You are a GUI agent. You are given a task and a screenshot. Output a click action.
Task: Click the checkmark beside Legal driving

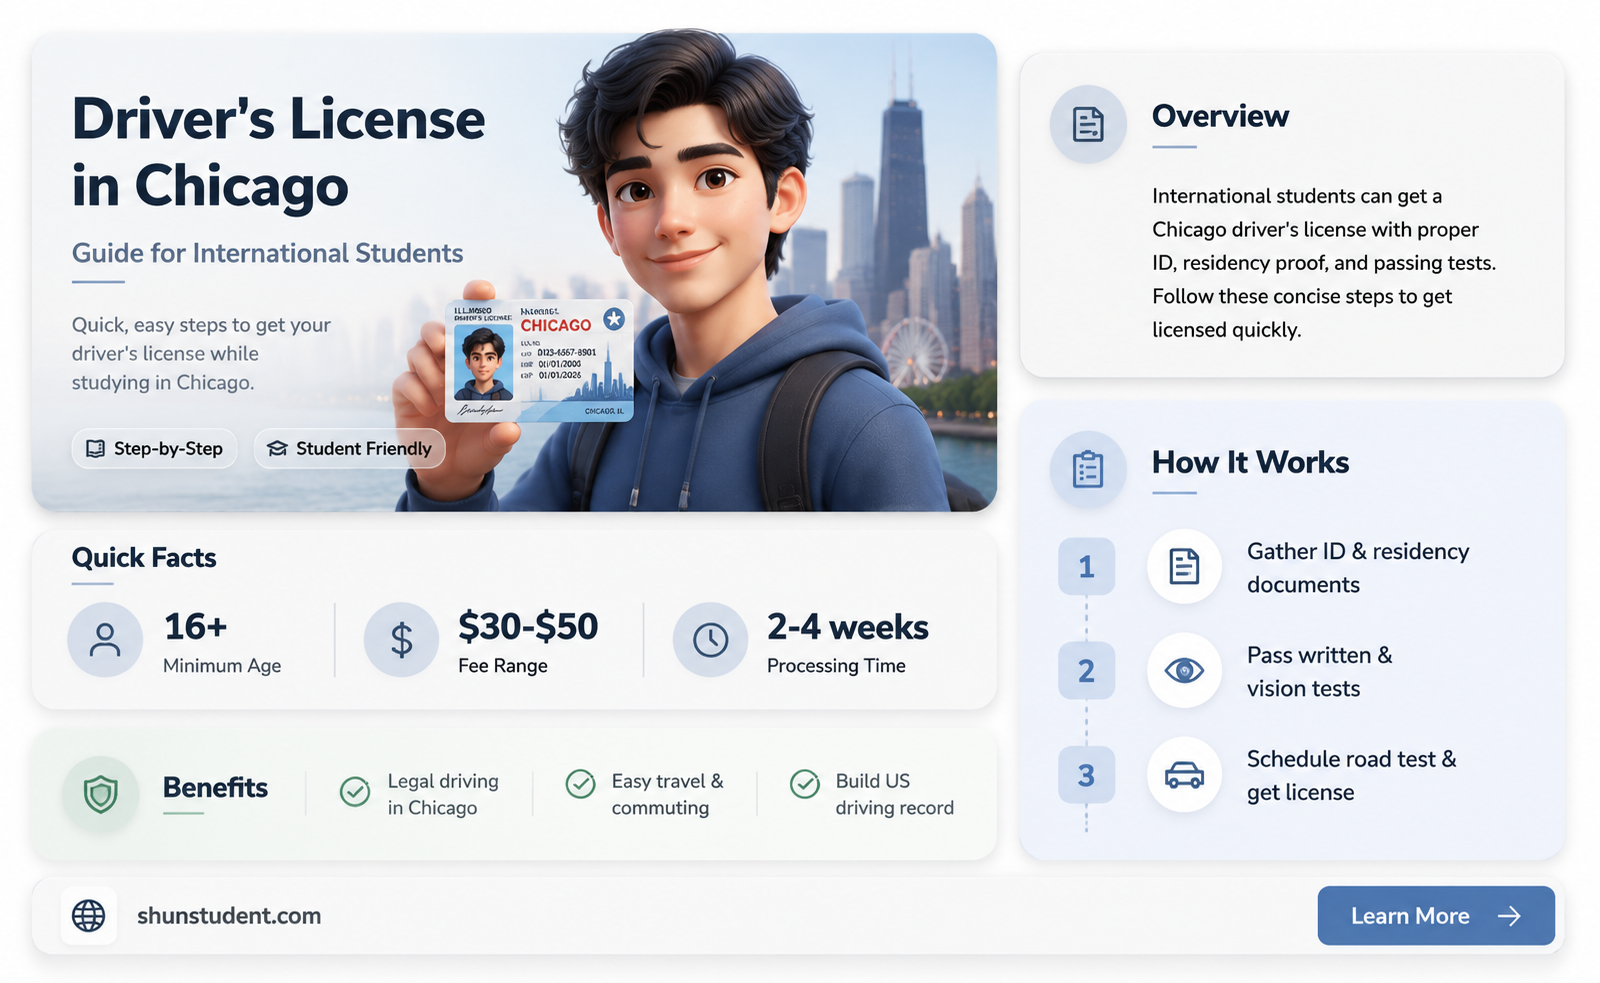pyautogui.click(x=355, y=791)
